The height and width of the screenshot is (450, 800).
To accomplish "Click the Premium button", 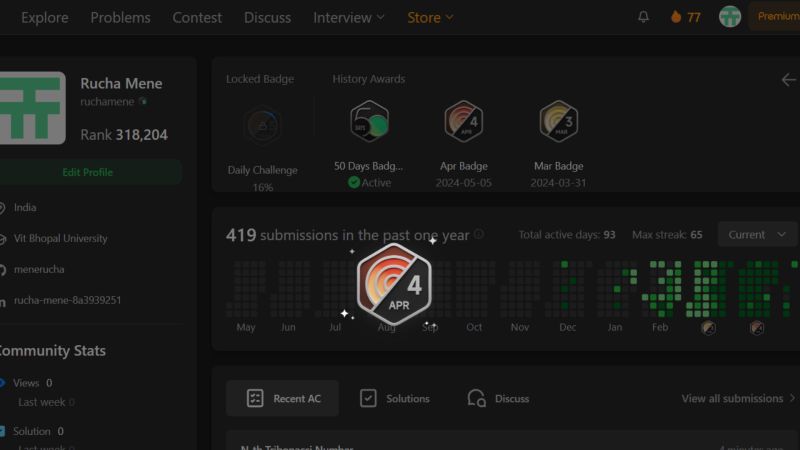I will [x=774, y=16].
